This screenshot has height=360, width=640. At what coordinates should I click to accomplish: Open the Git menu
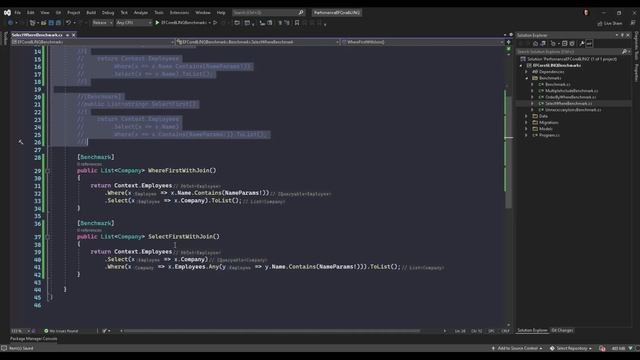tap(58, 13)
